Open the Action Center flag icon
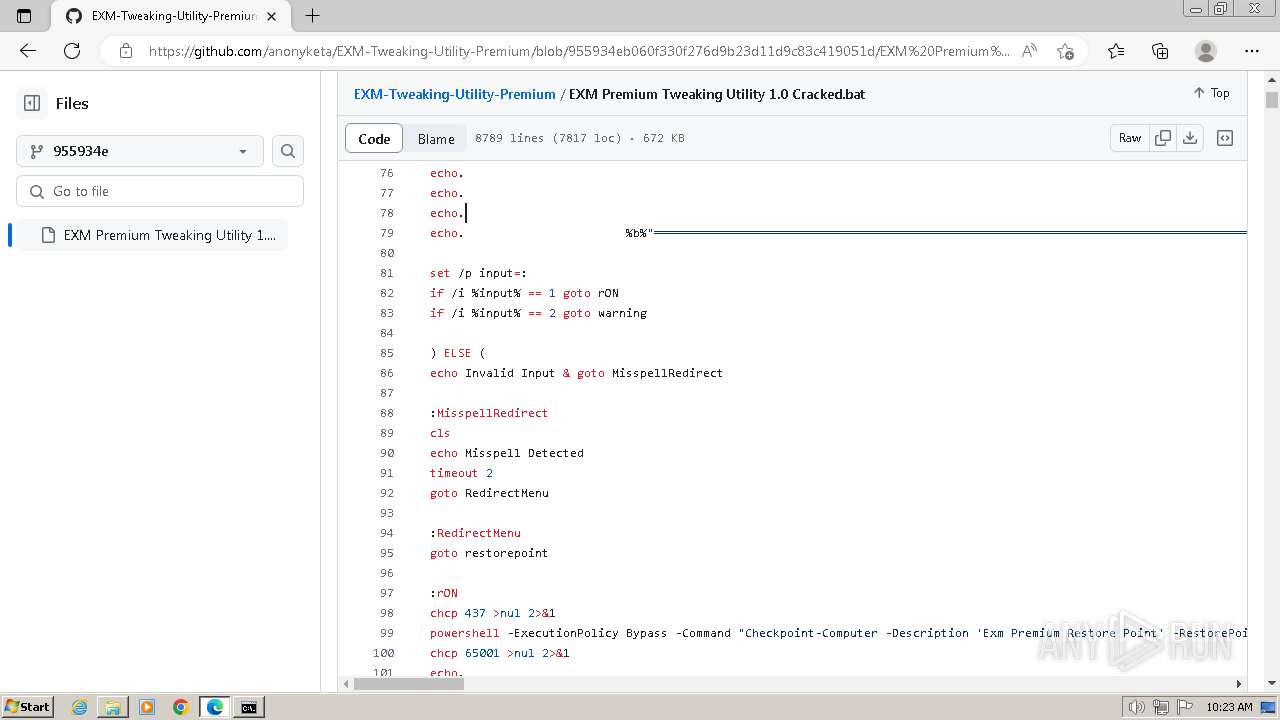This screenshot has width=1280, height=720. [x=1183, y=707]
